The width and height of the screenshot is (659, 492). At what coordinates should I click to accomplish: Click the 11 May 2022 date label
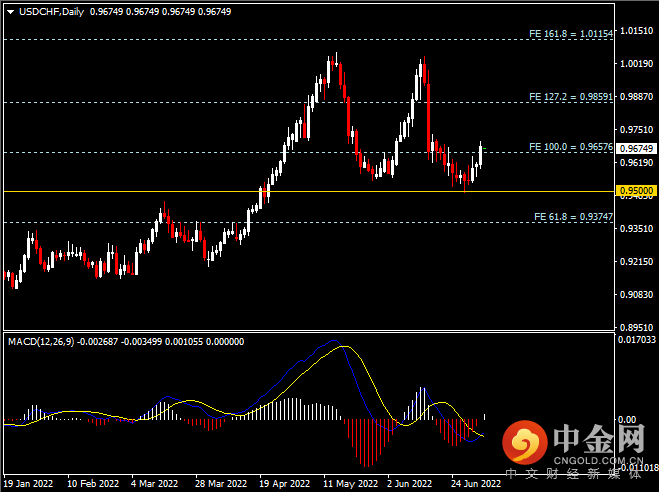pyautogui.click(x=351, y=484)
